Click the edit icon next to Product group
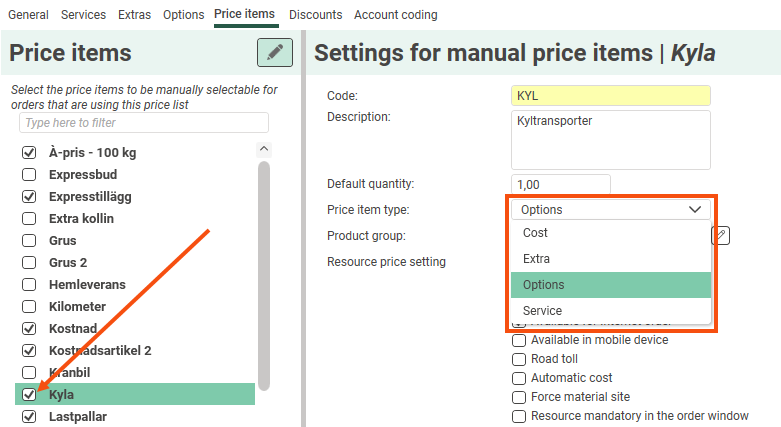 (721, 235)
